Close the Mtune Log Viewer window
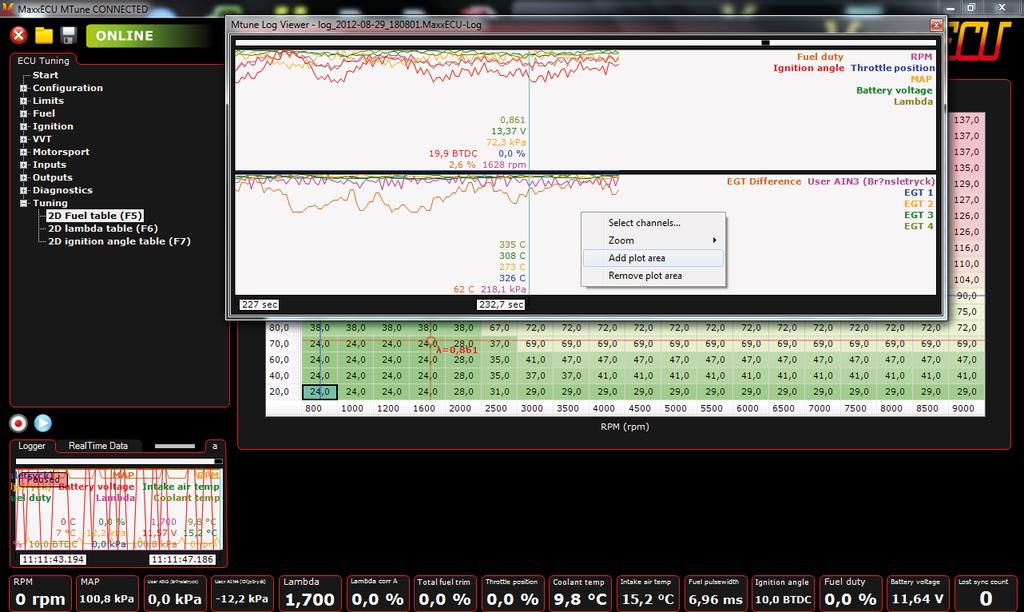Image resolution: width=1024 pixels, height=612 pixels. [x=936, y=25]
